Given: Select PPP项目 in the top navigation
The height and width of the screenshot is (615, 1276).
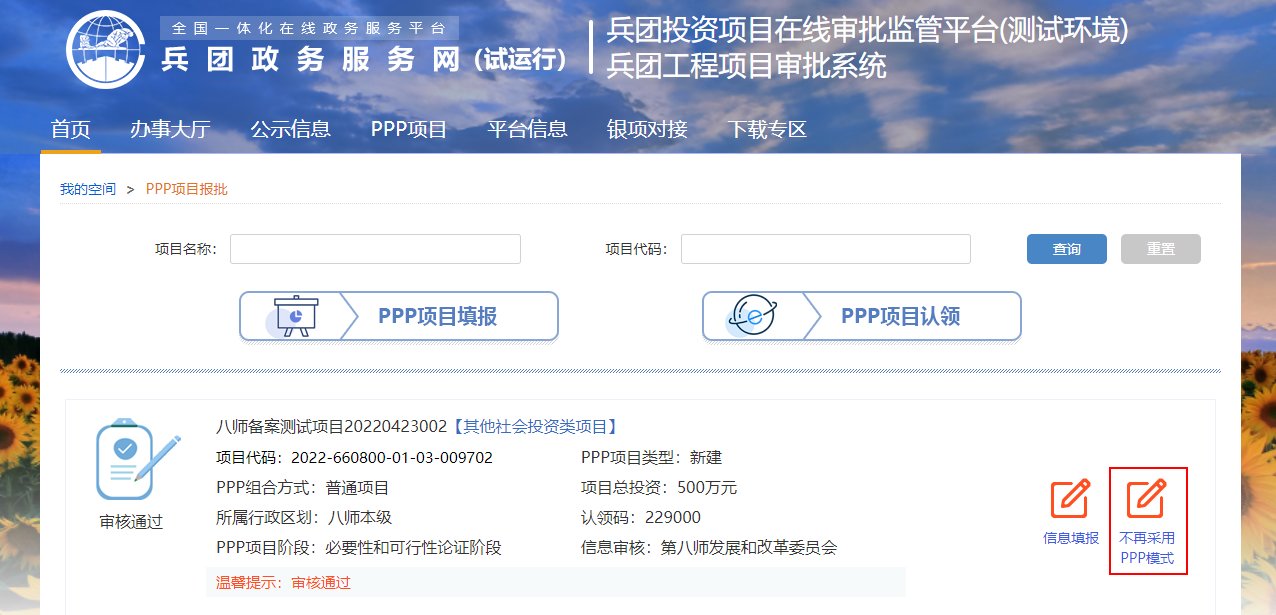Looking at the screenshot, I should coord(408,129).
